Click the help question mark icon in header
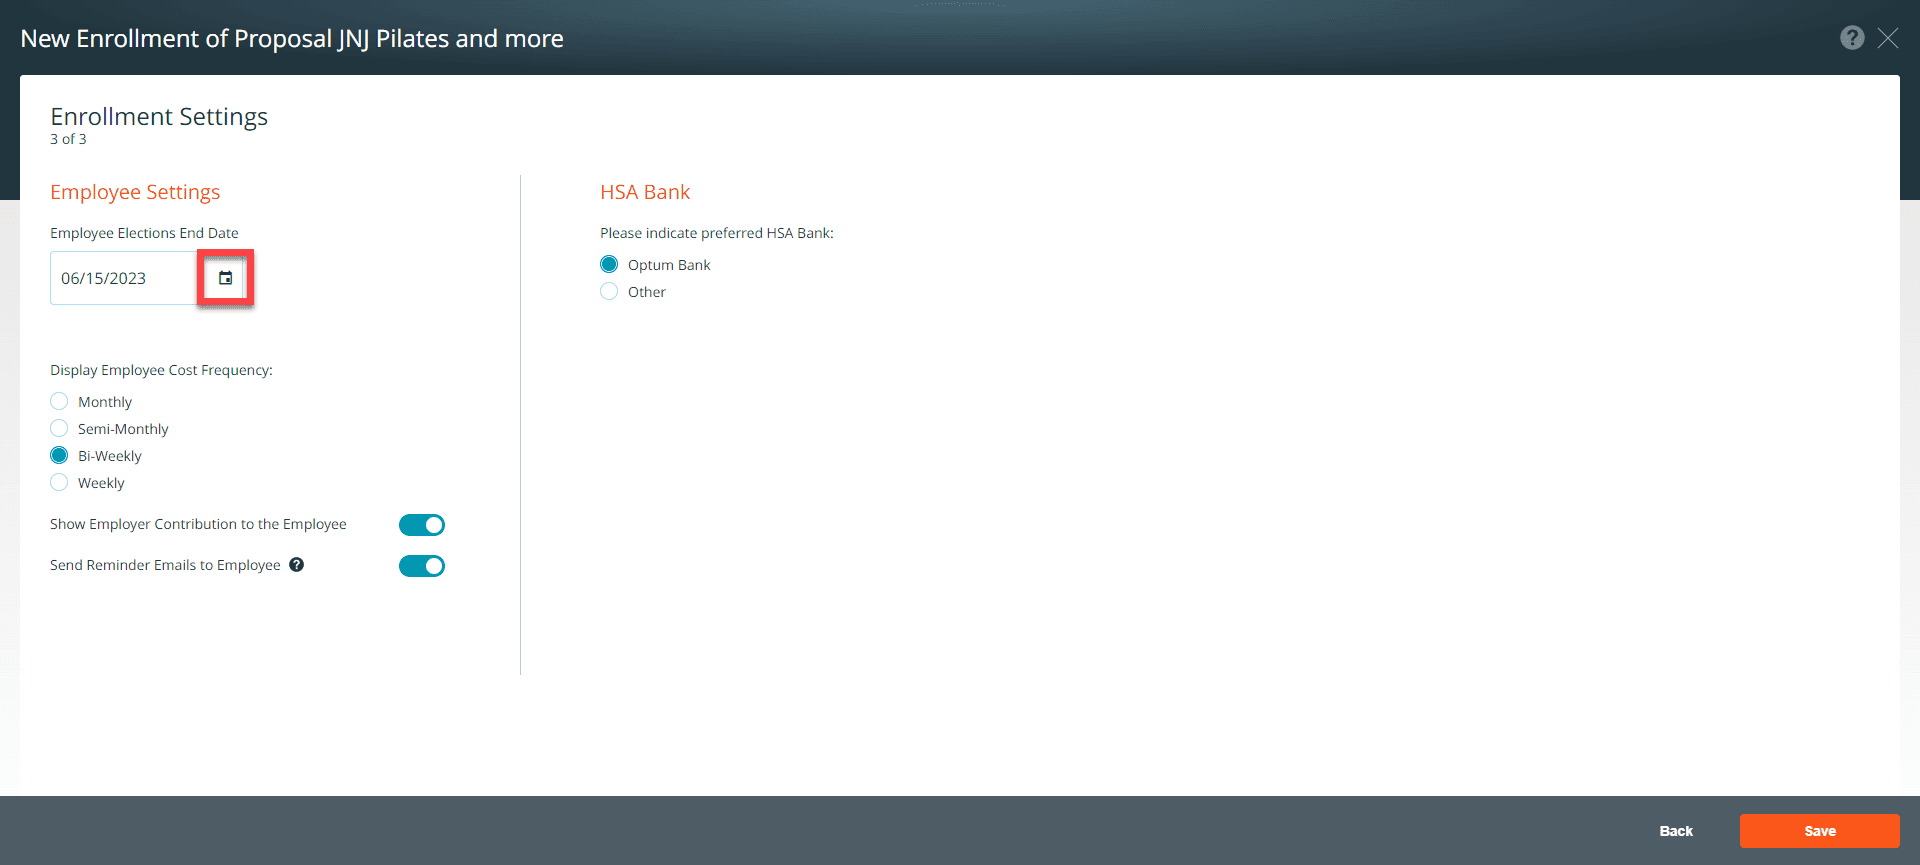1920x865 pixels. (x=1852, y=38)
